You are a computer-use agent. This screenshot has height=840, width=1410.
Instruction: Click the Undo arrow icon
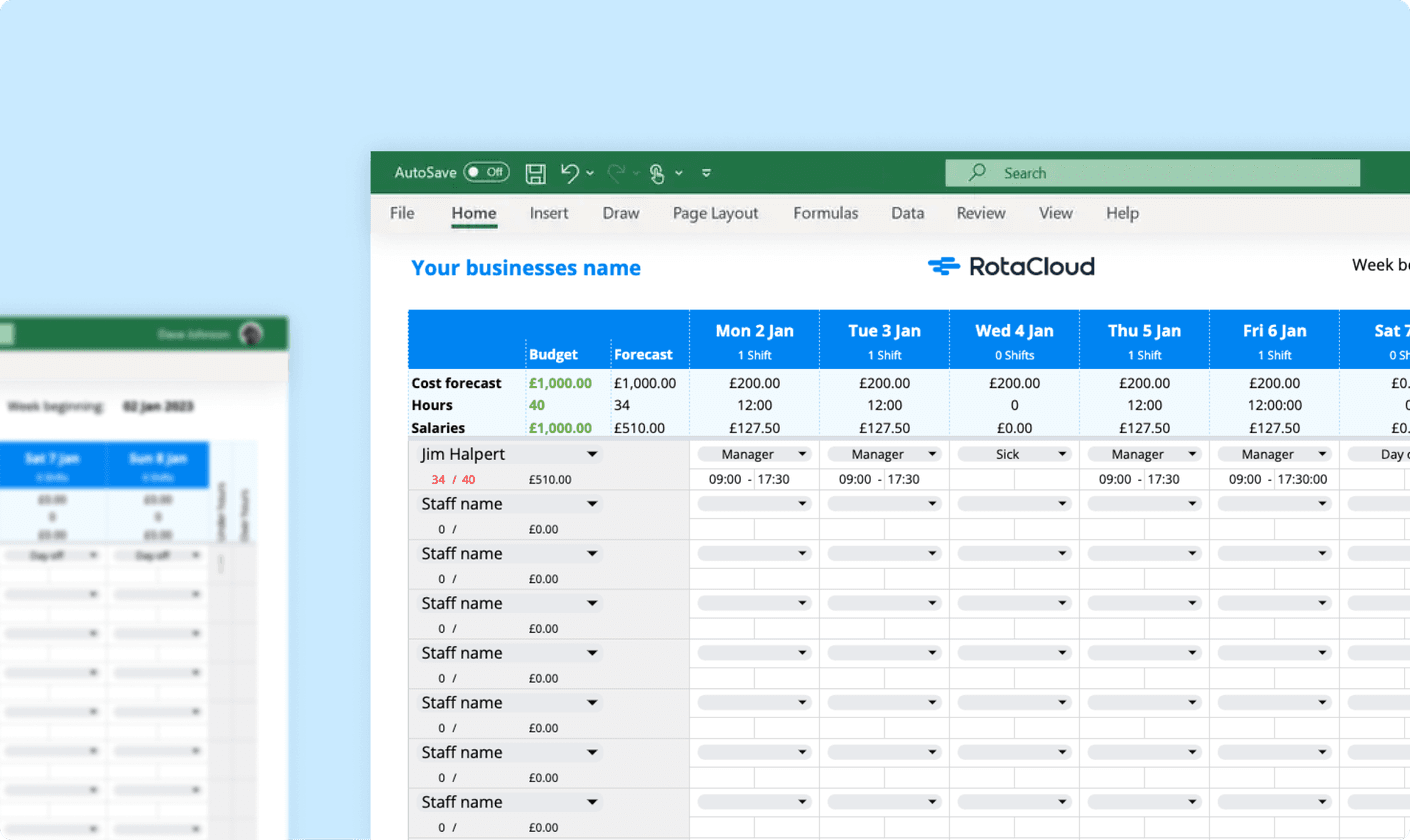pos(569,173)
